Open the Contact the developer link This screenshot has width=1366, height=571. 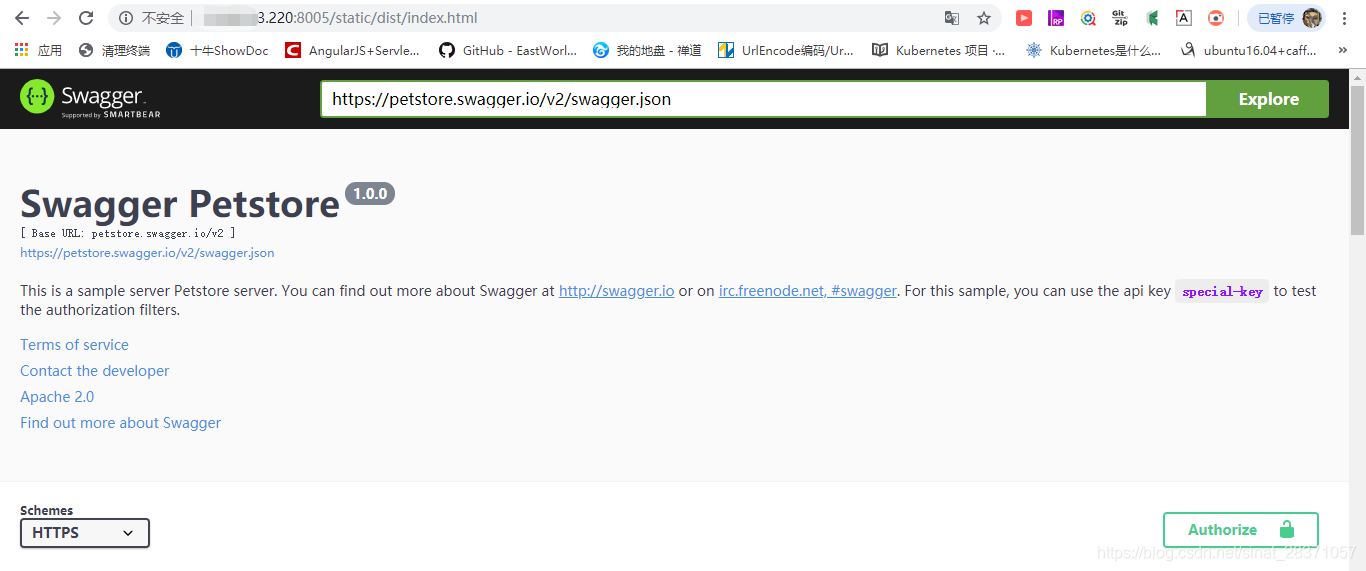point(95,371)
